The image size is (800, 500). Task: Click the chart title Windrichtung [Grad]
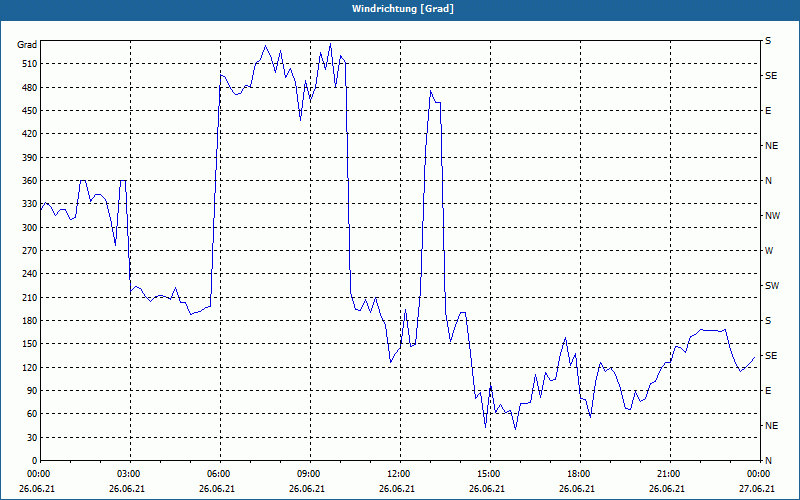click(x=403, y=9)
